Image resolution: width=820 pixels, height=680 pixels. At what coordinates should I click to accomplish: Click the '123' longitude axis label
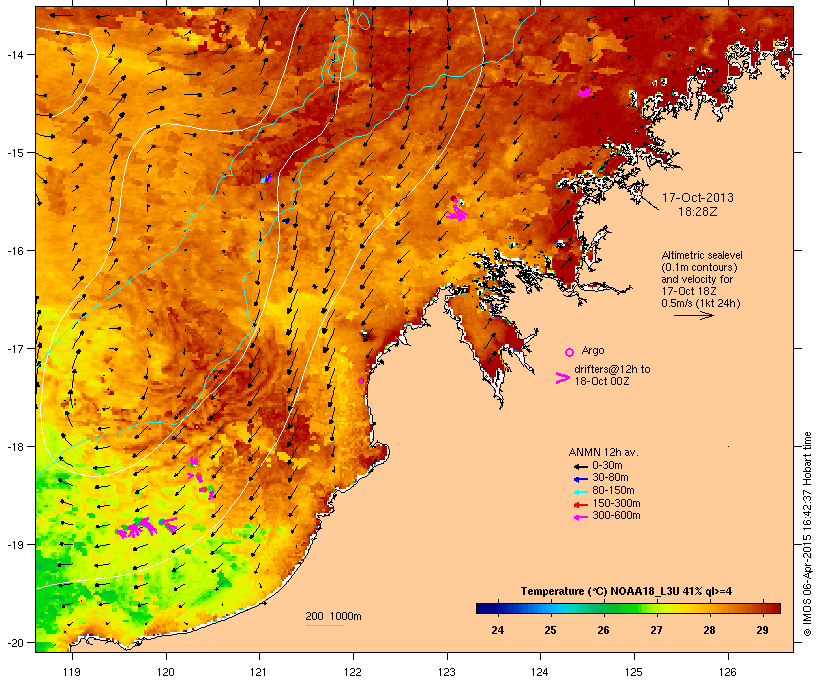447,672
